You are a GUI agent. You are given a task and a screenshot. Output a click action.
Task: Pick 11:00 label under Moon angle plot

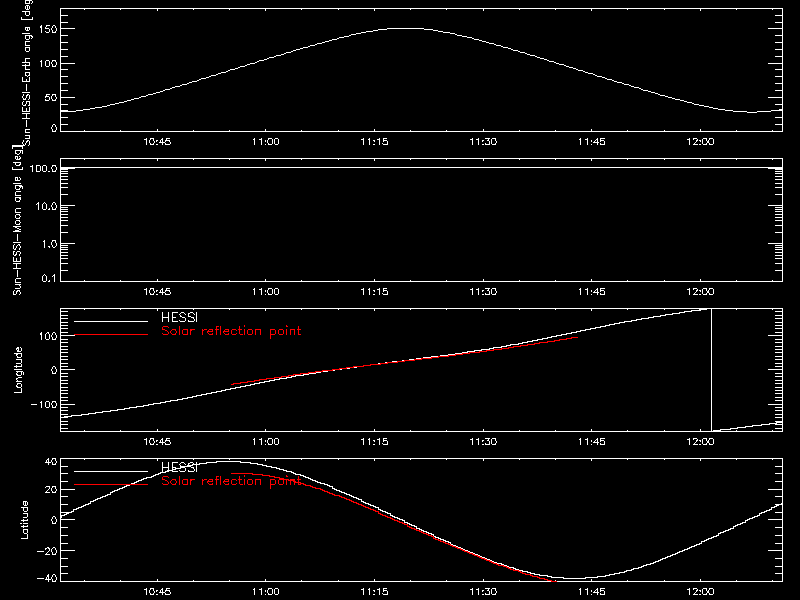(266, 292)
